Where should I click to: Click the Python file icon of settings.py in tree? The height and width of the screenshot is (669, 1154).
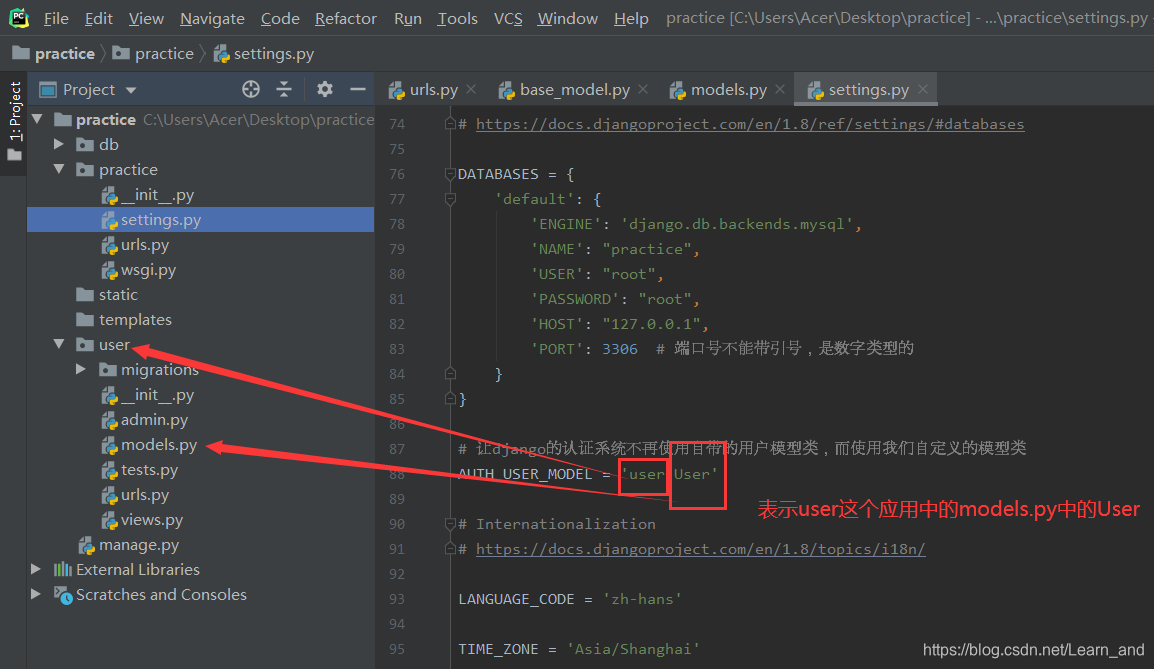pyautogui.click(x=110, y=220)
